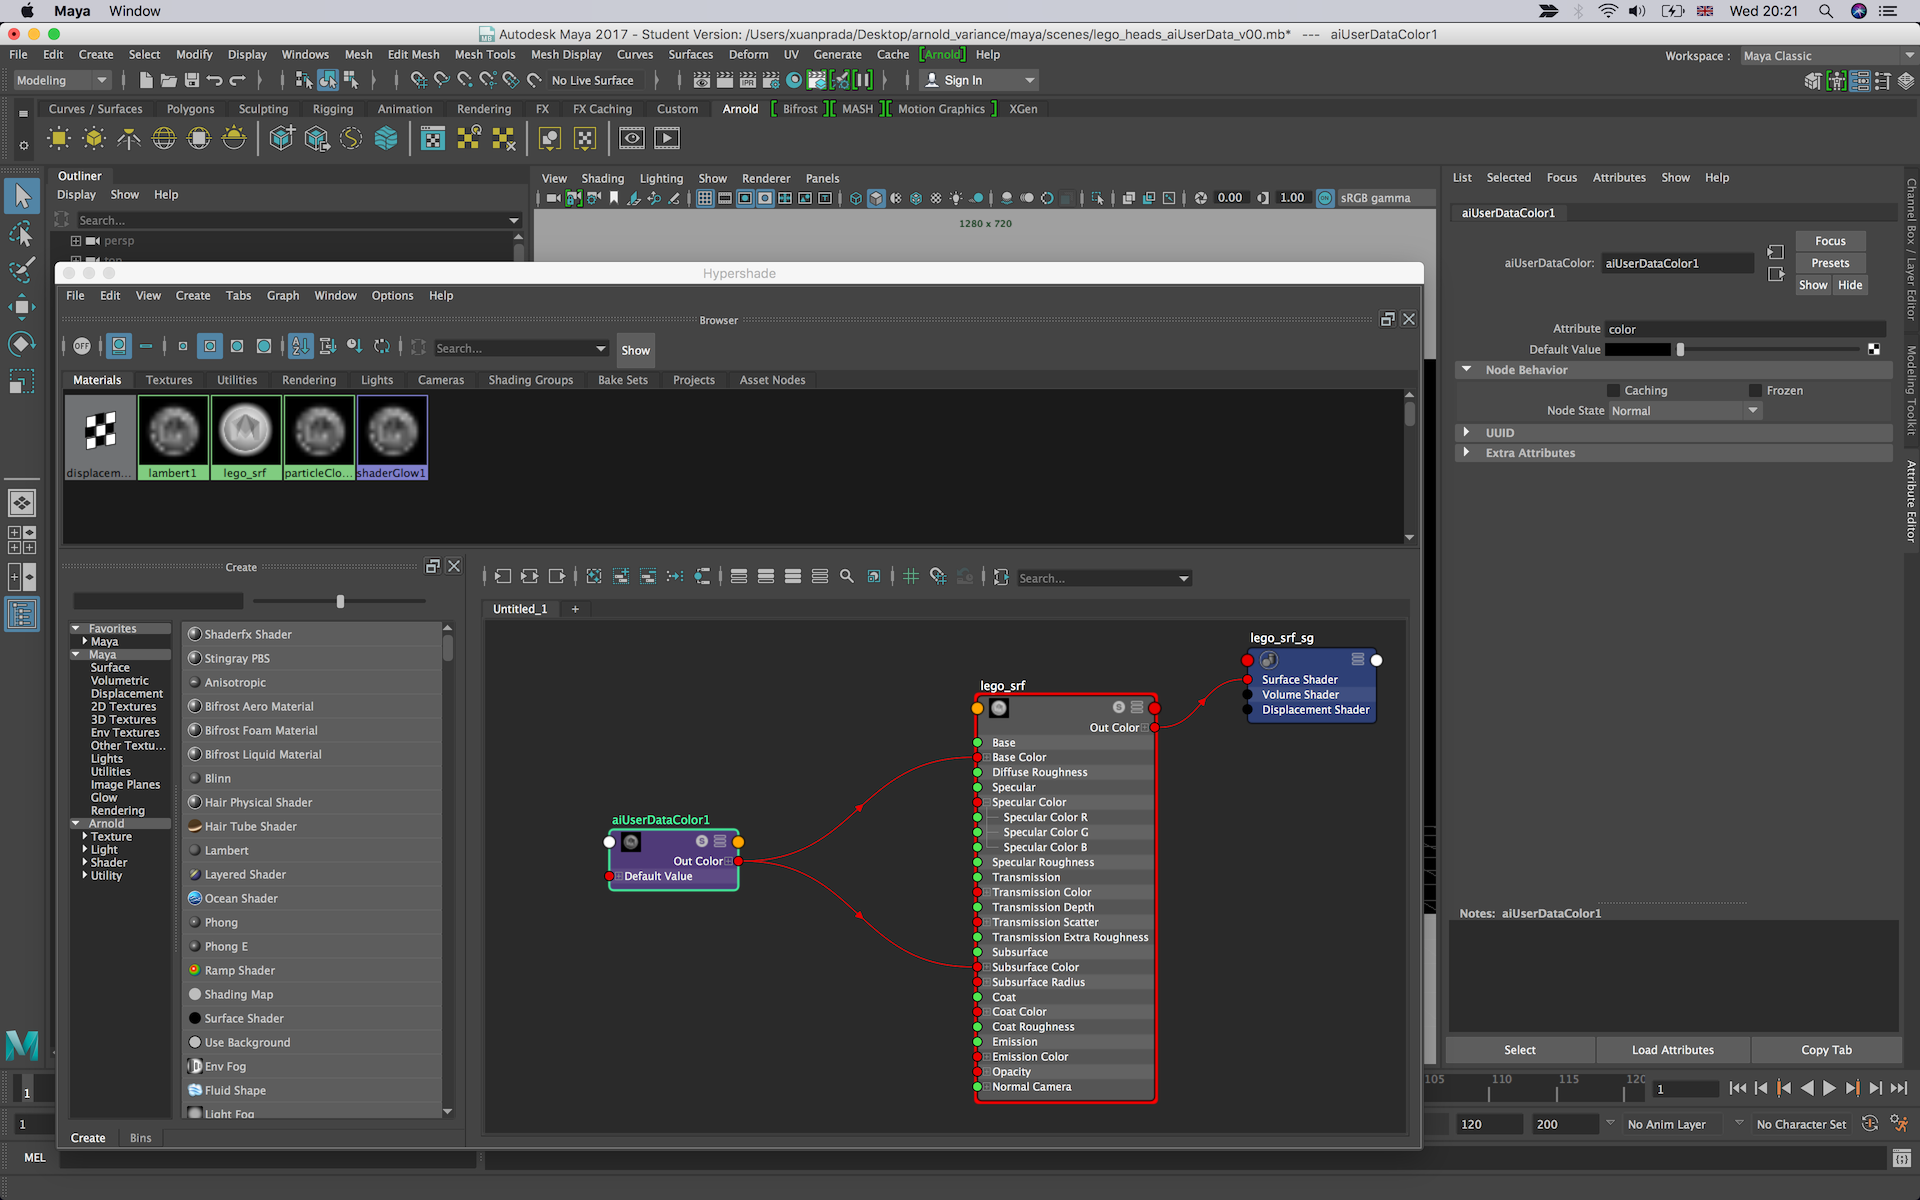Collapse the Arnold category in Create panel

pyautogui.click(x=76, y=823)
